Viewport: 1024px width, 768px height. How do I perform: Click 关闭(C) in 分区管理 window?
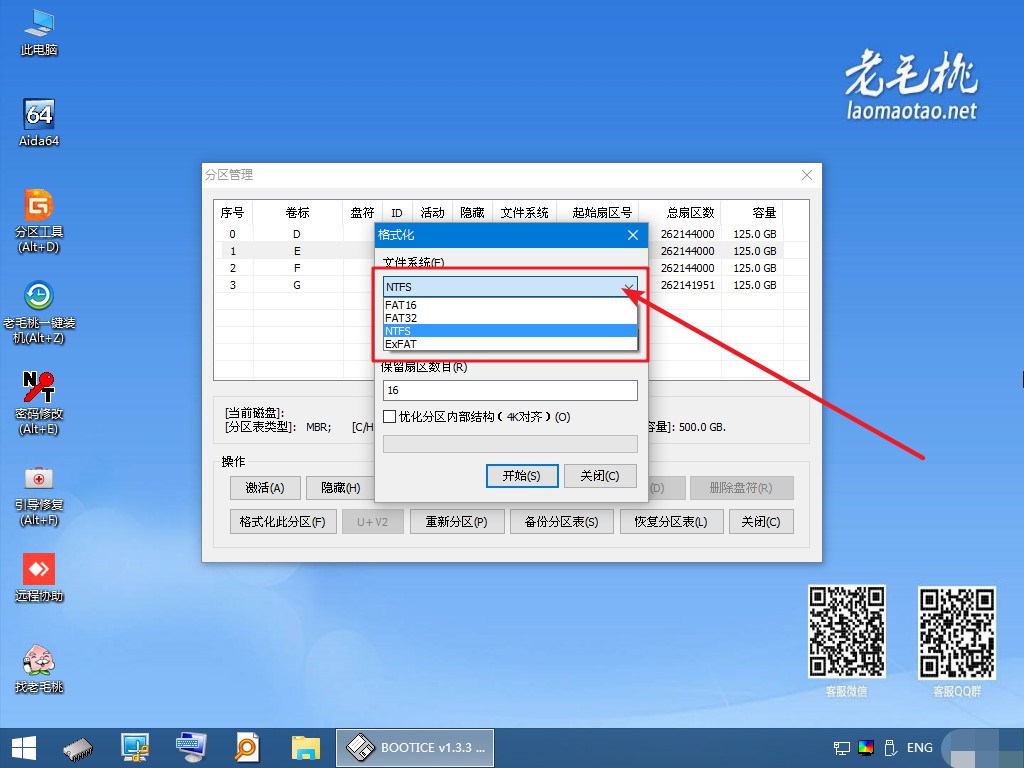(761, 522)
